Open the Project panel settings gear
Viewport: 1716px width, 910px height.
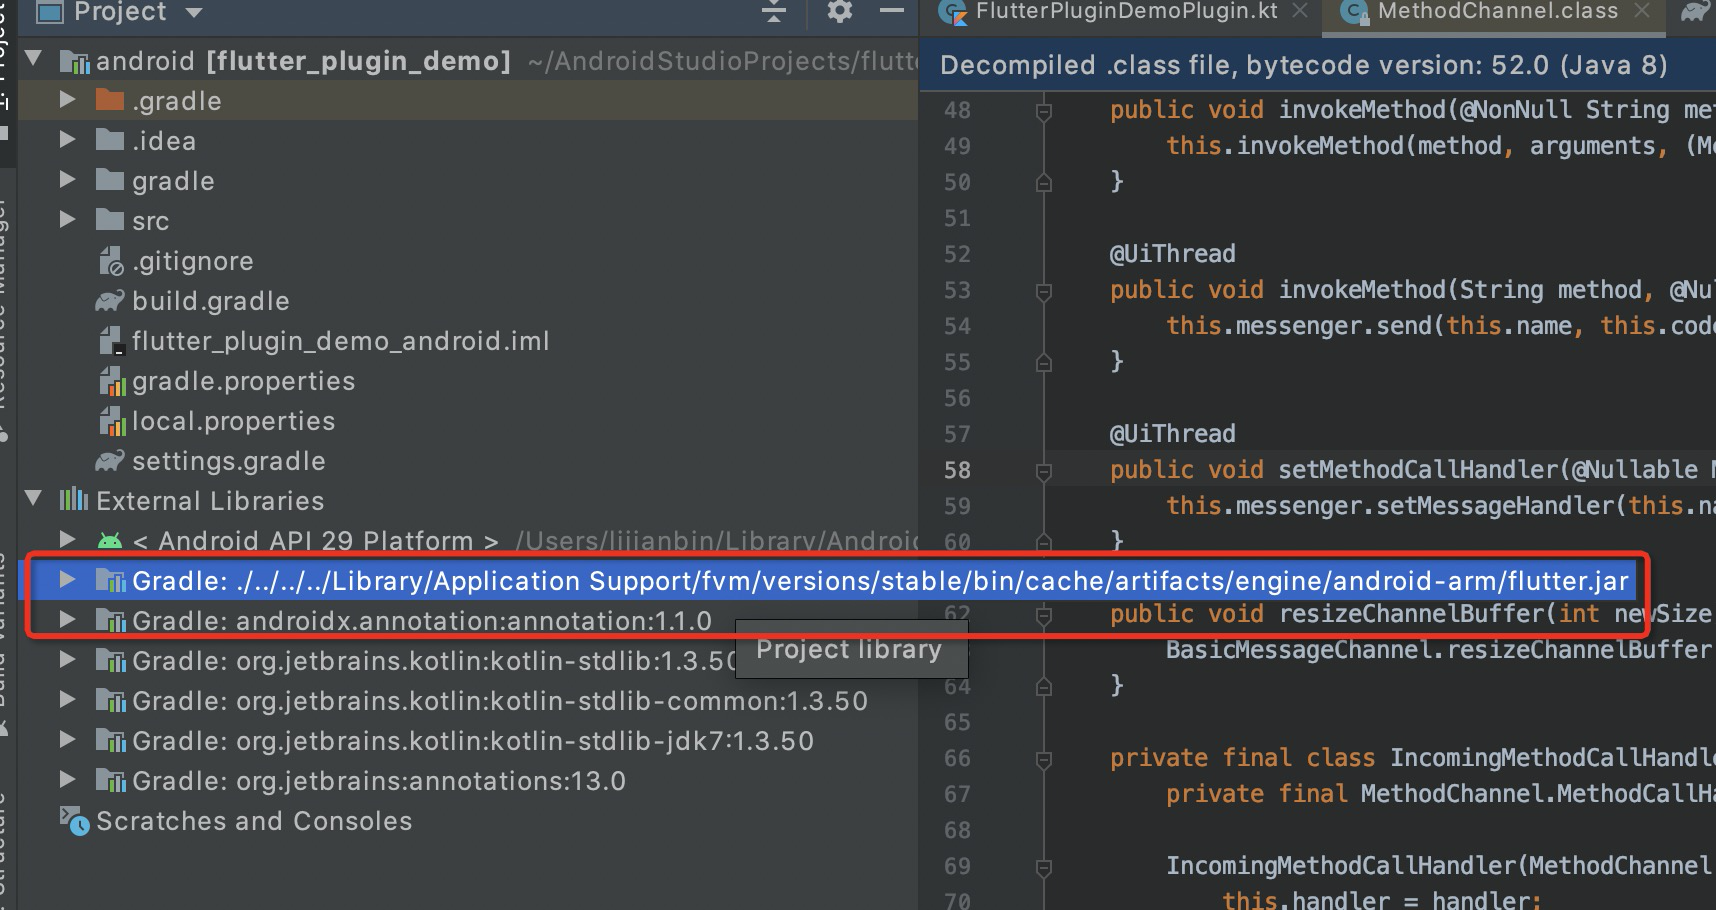(838, 13)
